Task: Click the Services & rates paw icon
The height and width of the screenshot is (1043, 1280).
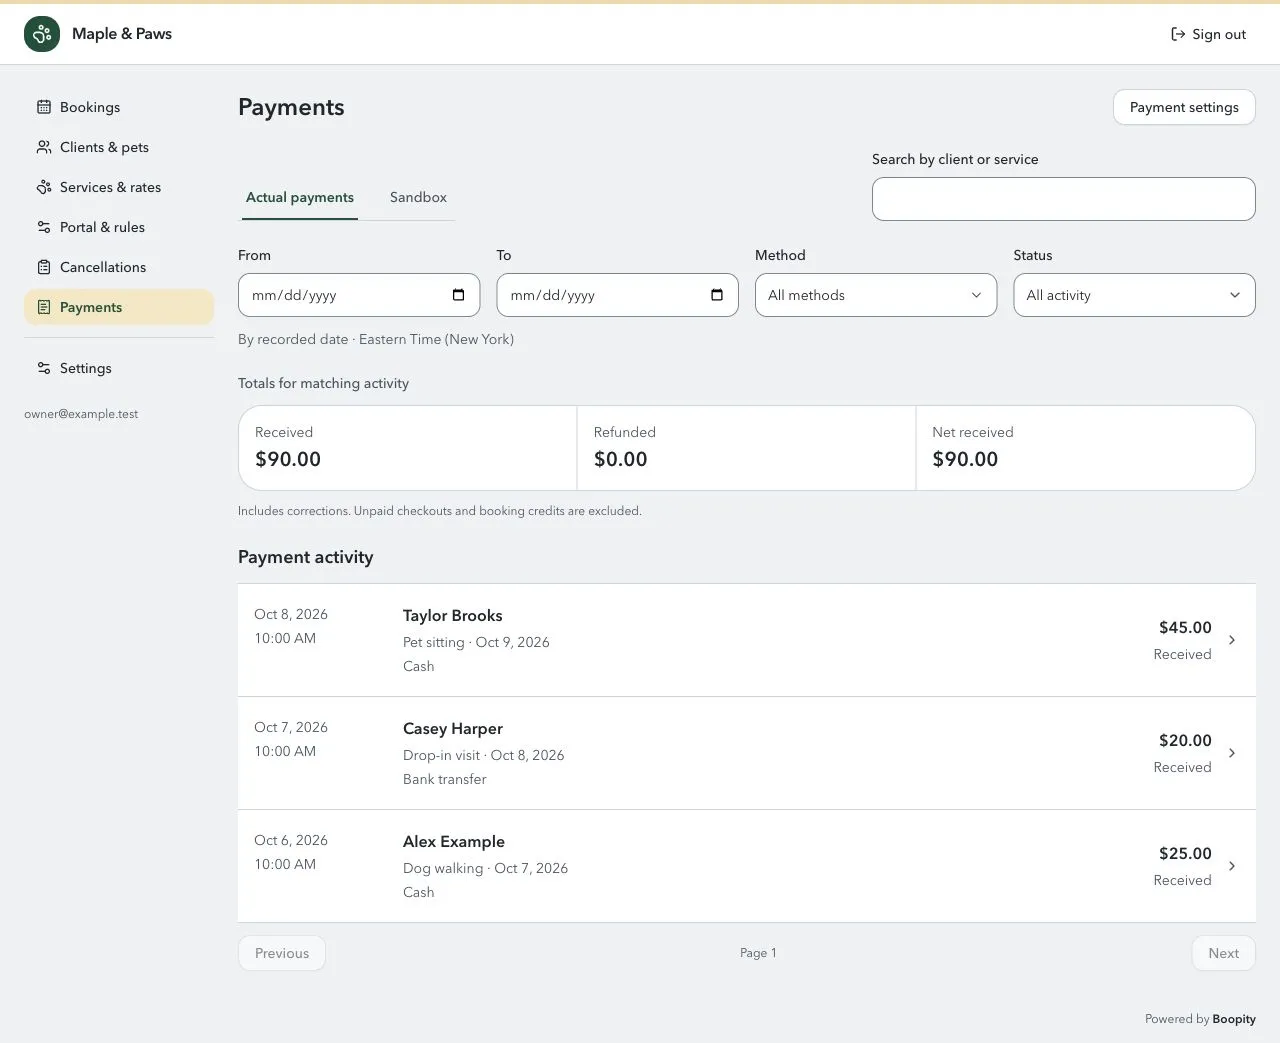Action: pyautogui.click(x=44, y=187)
